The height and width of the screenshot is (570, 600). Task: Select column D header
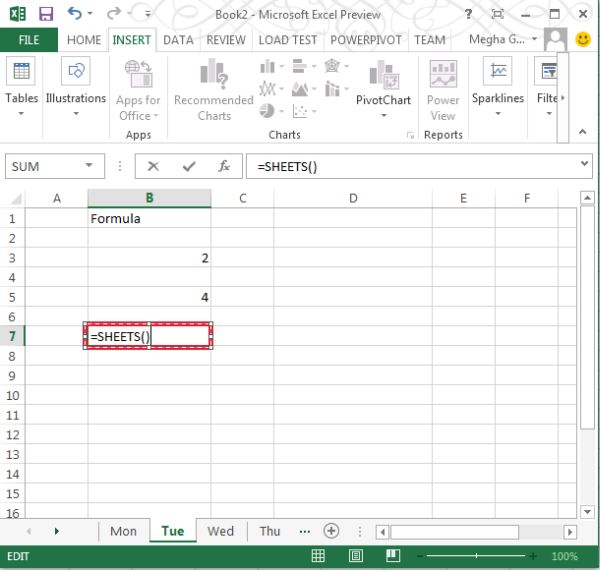[353, 198]
